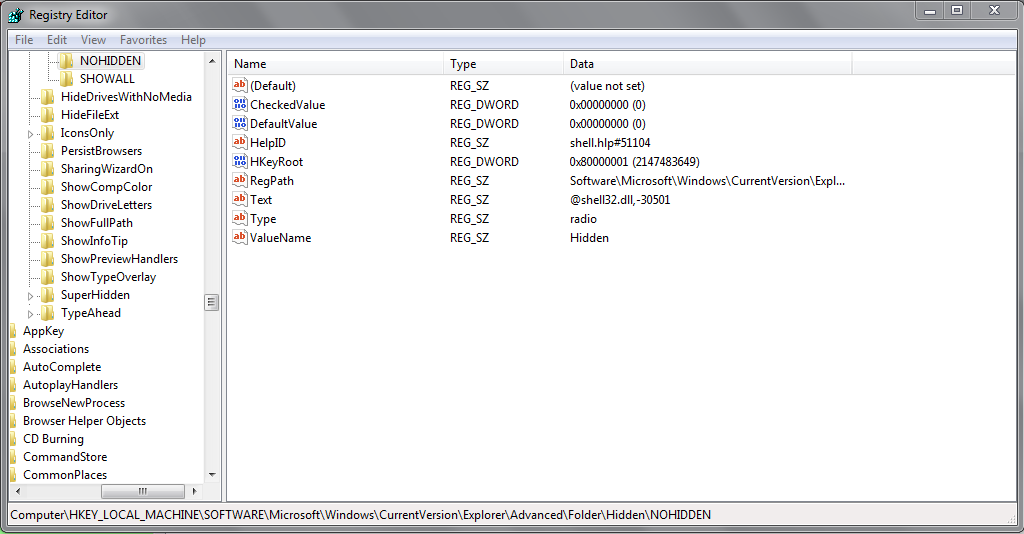Open the View menu

point(93,40)
